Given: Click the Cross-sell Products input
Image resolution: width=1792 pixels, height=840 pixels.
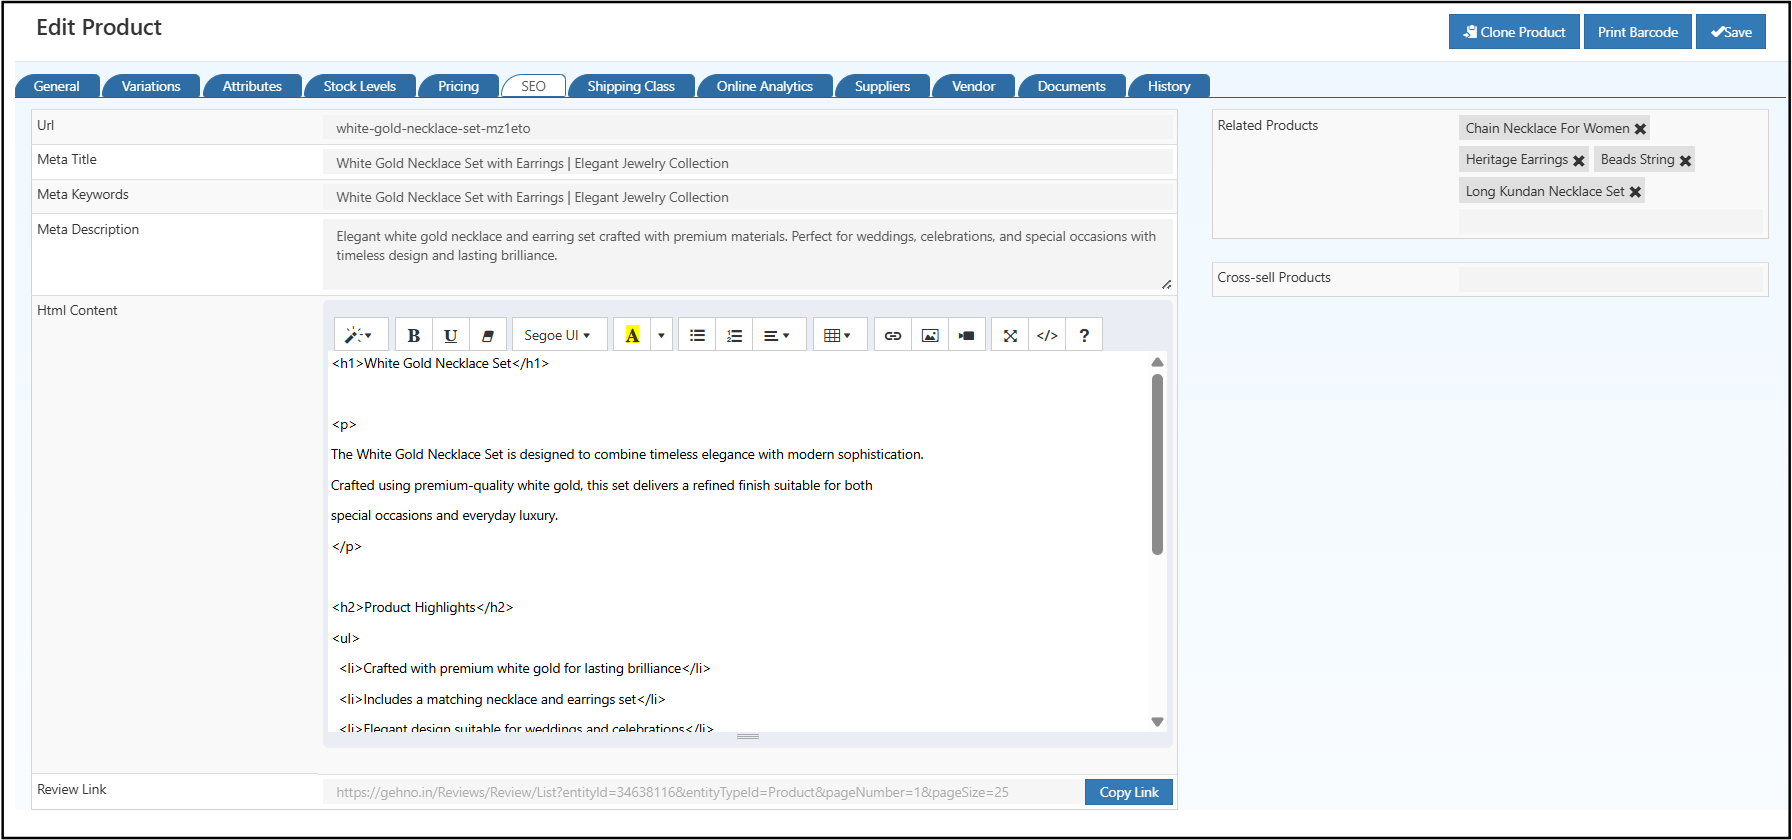Looking at the screenshot, I should pyautogui.click(x=1610, y=278).
